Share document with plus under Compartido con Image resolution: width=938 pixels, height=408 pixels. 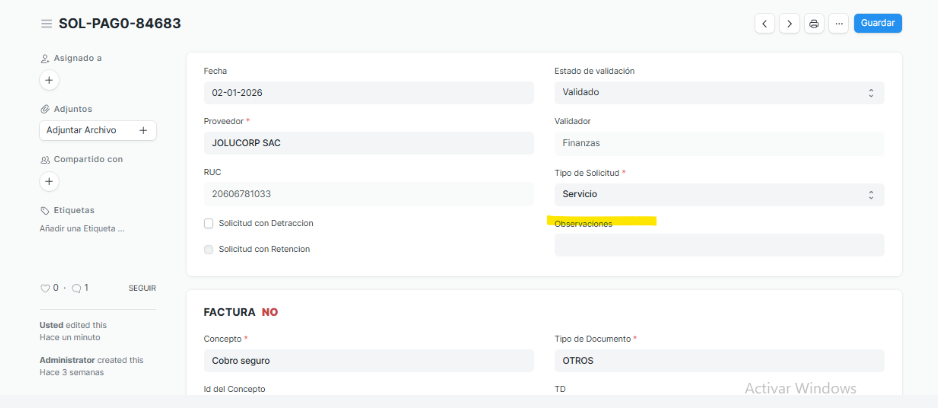[50, 181]
